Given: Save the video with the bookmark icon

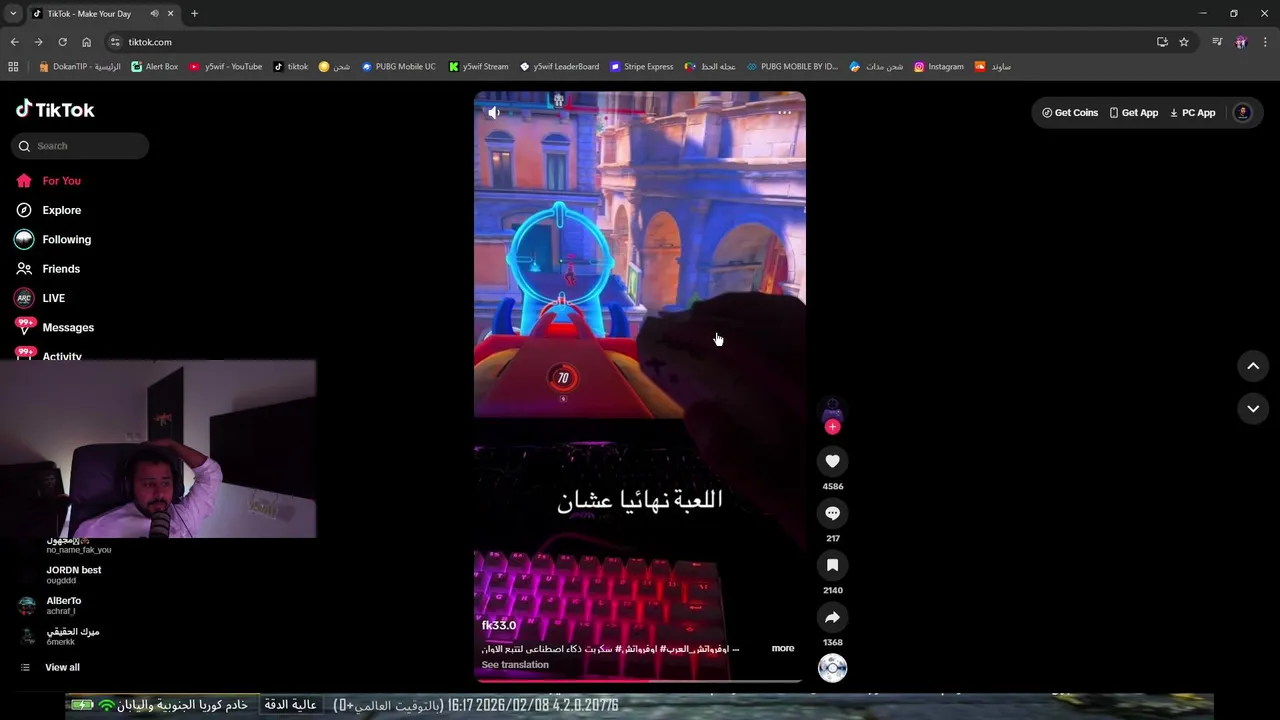Looking at the screenshot, I should tap(832, 565).
